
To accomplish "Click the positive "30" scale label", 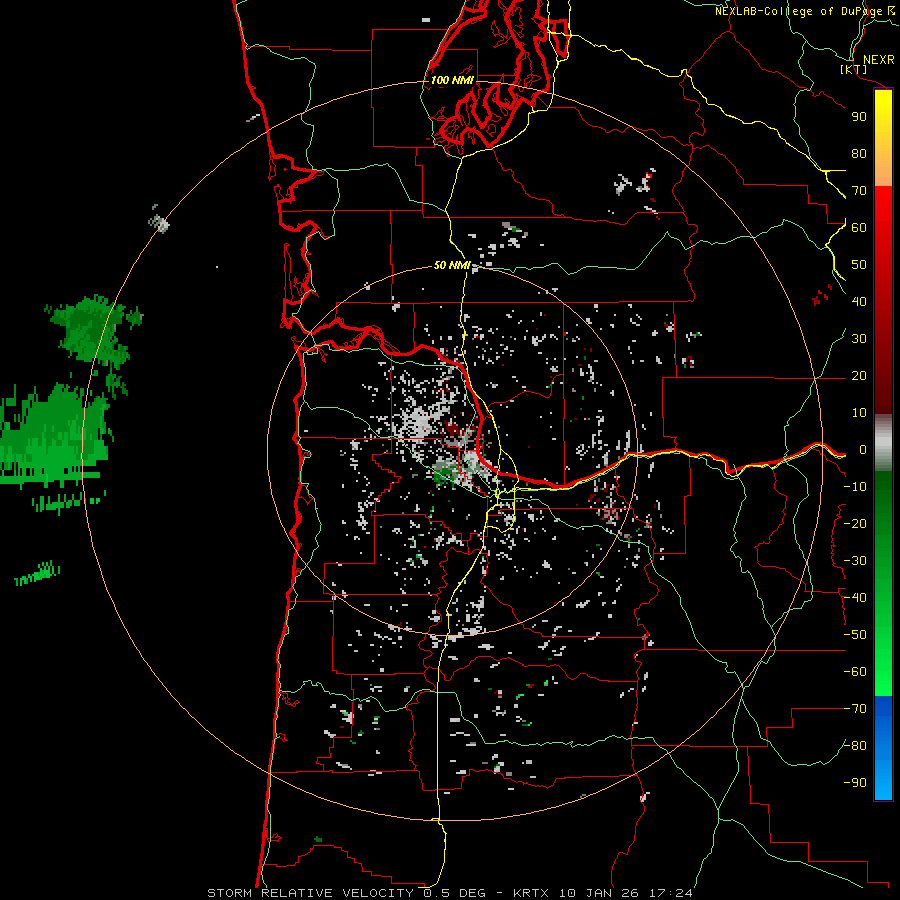I will point(859,339).
